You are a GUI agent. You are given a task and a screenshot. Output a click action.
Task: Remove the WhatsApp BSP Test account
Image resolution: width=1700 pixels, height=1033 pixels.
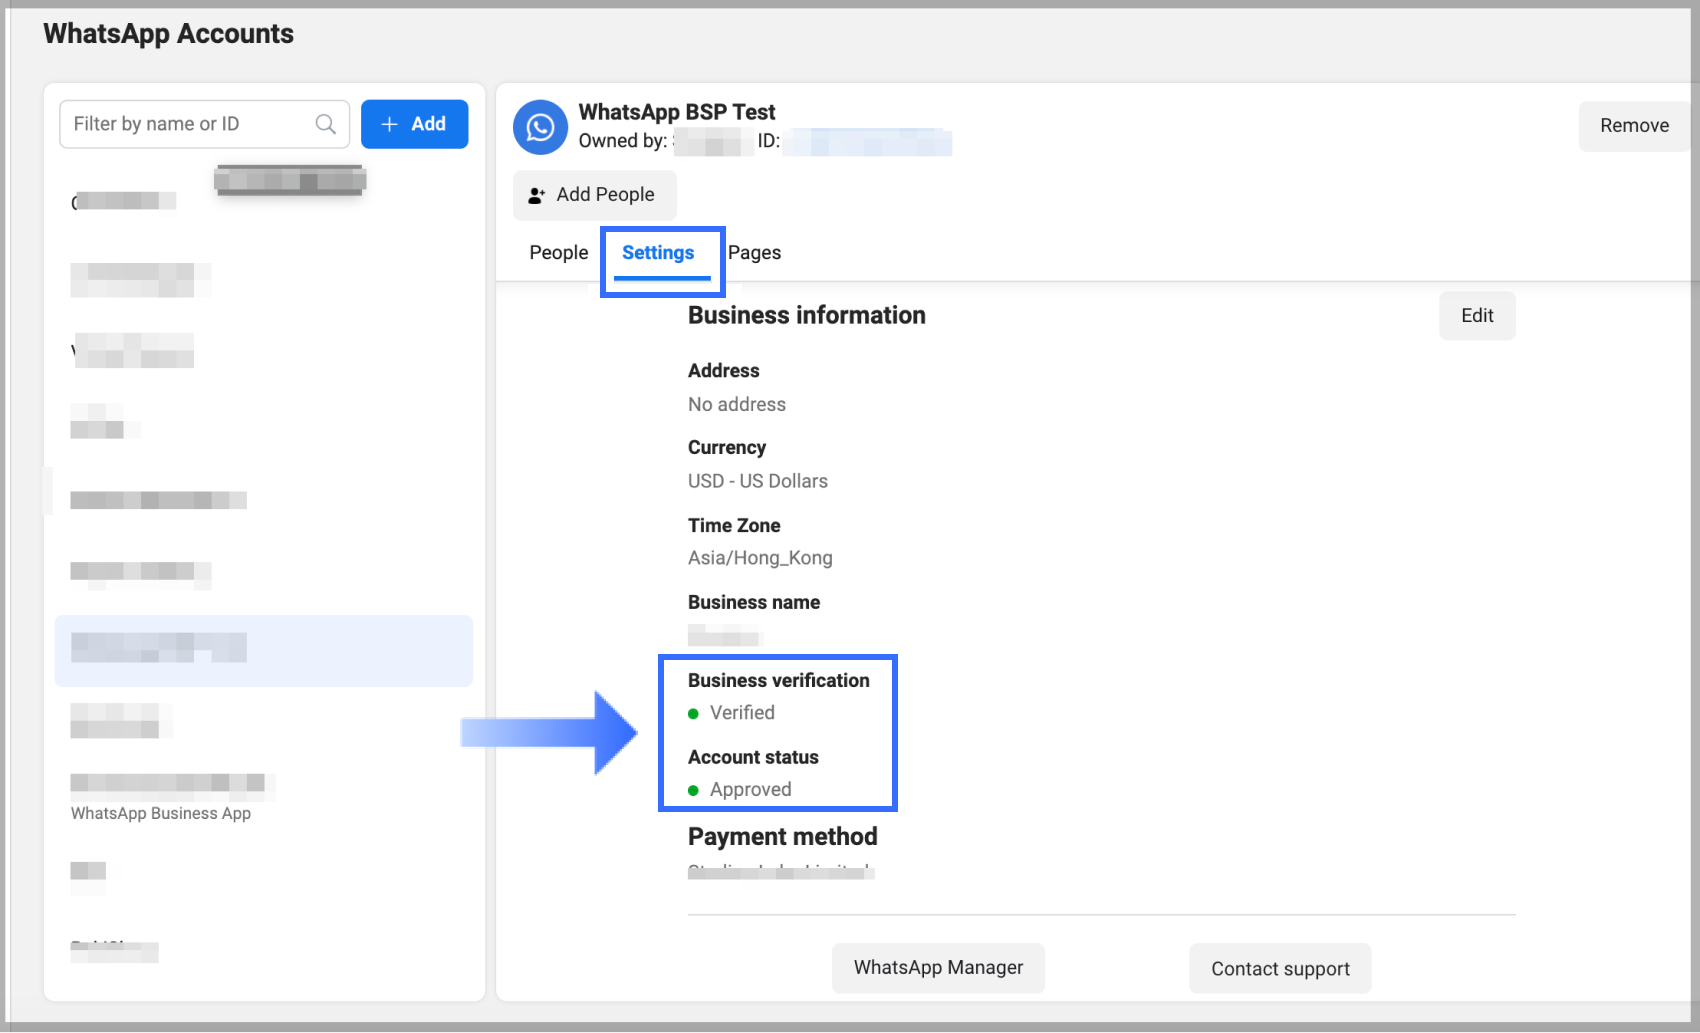[x=1633, y=126]
